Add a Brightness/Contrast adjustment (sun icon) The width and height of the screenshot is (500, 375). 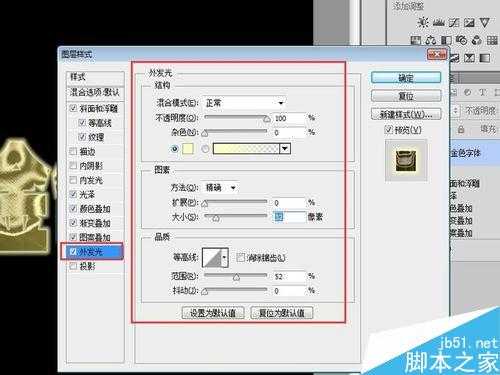coord(423,23)
